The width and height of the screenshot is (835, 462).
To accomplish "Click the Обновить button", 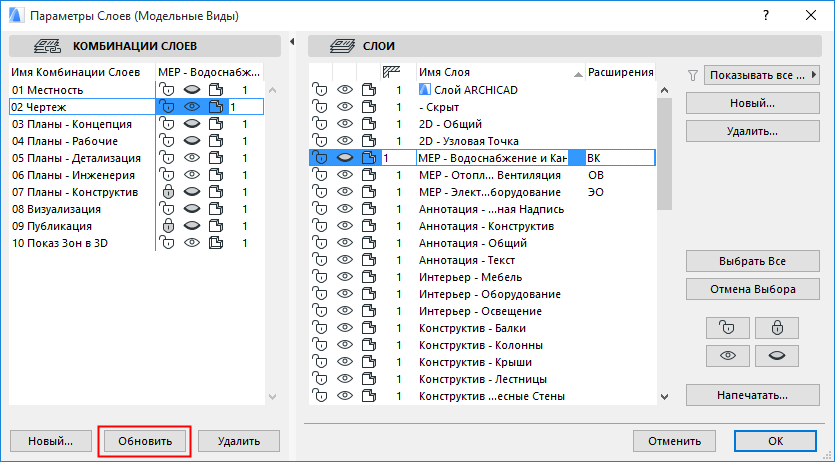I will [x=145, y=441].
